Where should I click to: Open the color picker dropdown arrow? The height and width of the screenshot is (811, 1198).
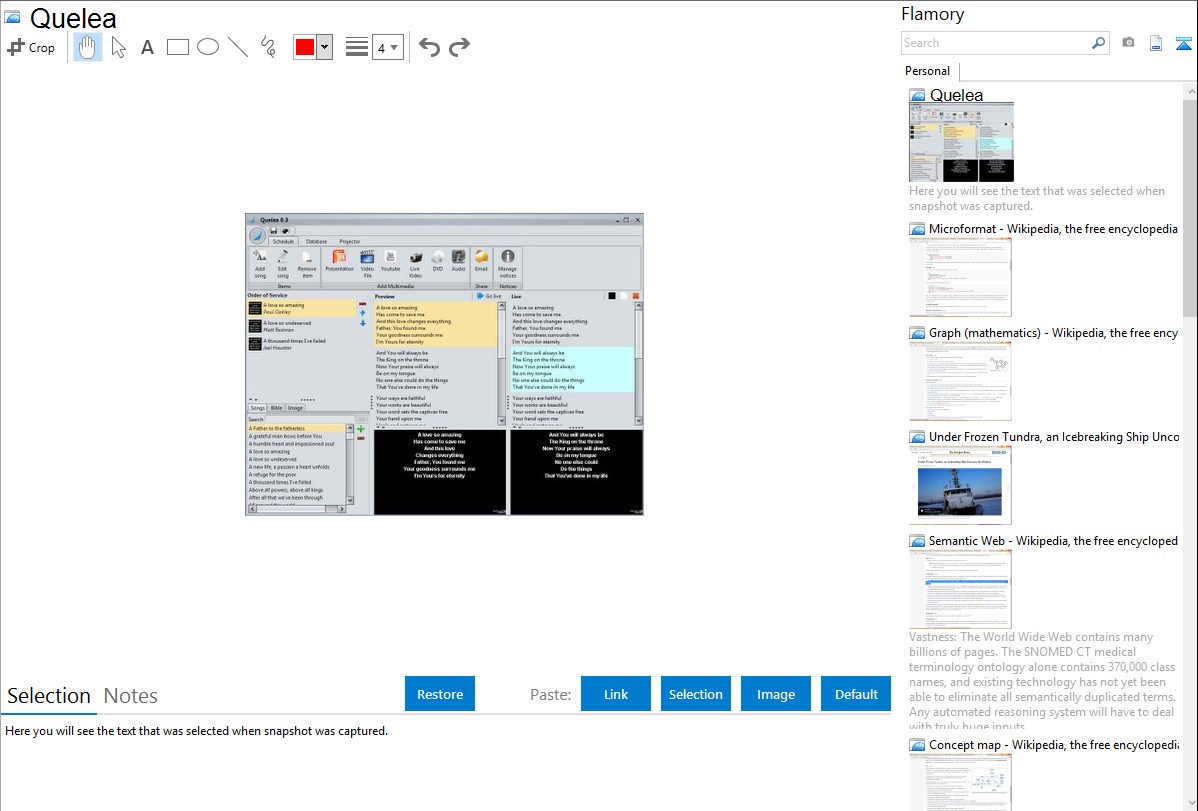tap(325, 47)
